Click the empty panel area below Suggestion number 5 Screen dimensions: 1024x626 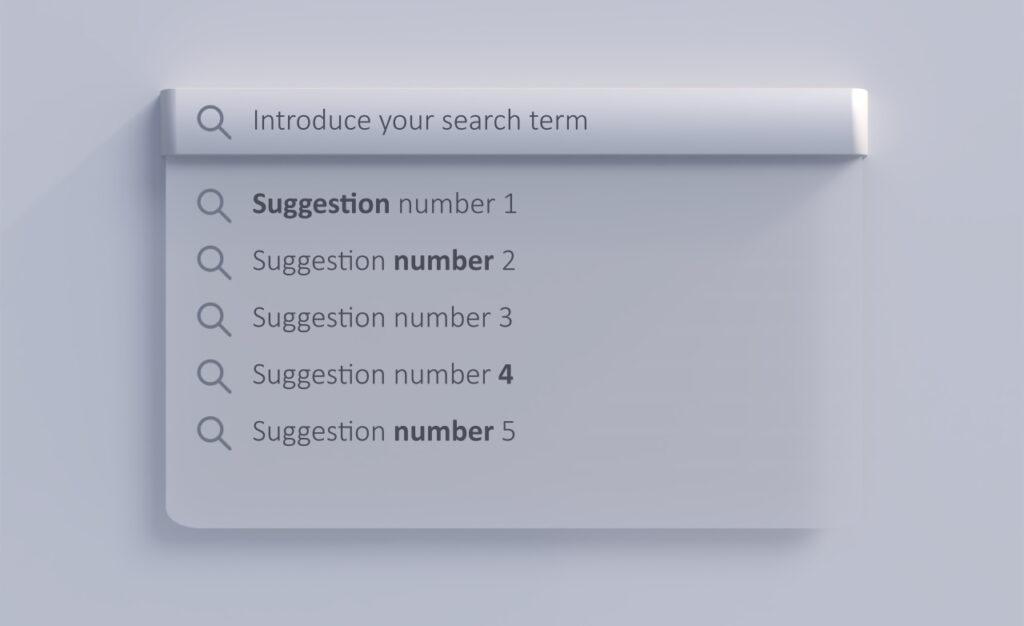500,485
